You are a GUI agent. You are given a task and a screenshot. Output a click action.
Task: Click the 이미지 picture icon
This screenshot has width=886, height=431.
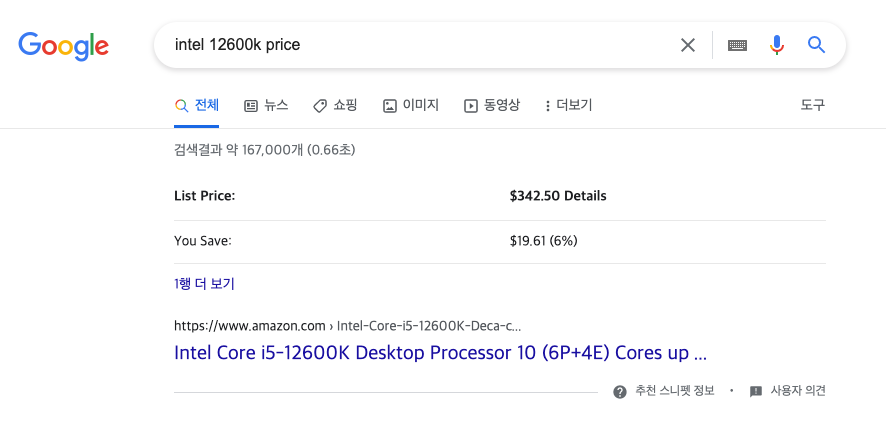pos(390,106)
